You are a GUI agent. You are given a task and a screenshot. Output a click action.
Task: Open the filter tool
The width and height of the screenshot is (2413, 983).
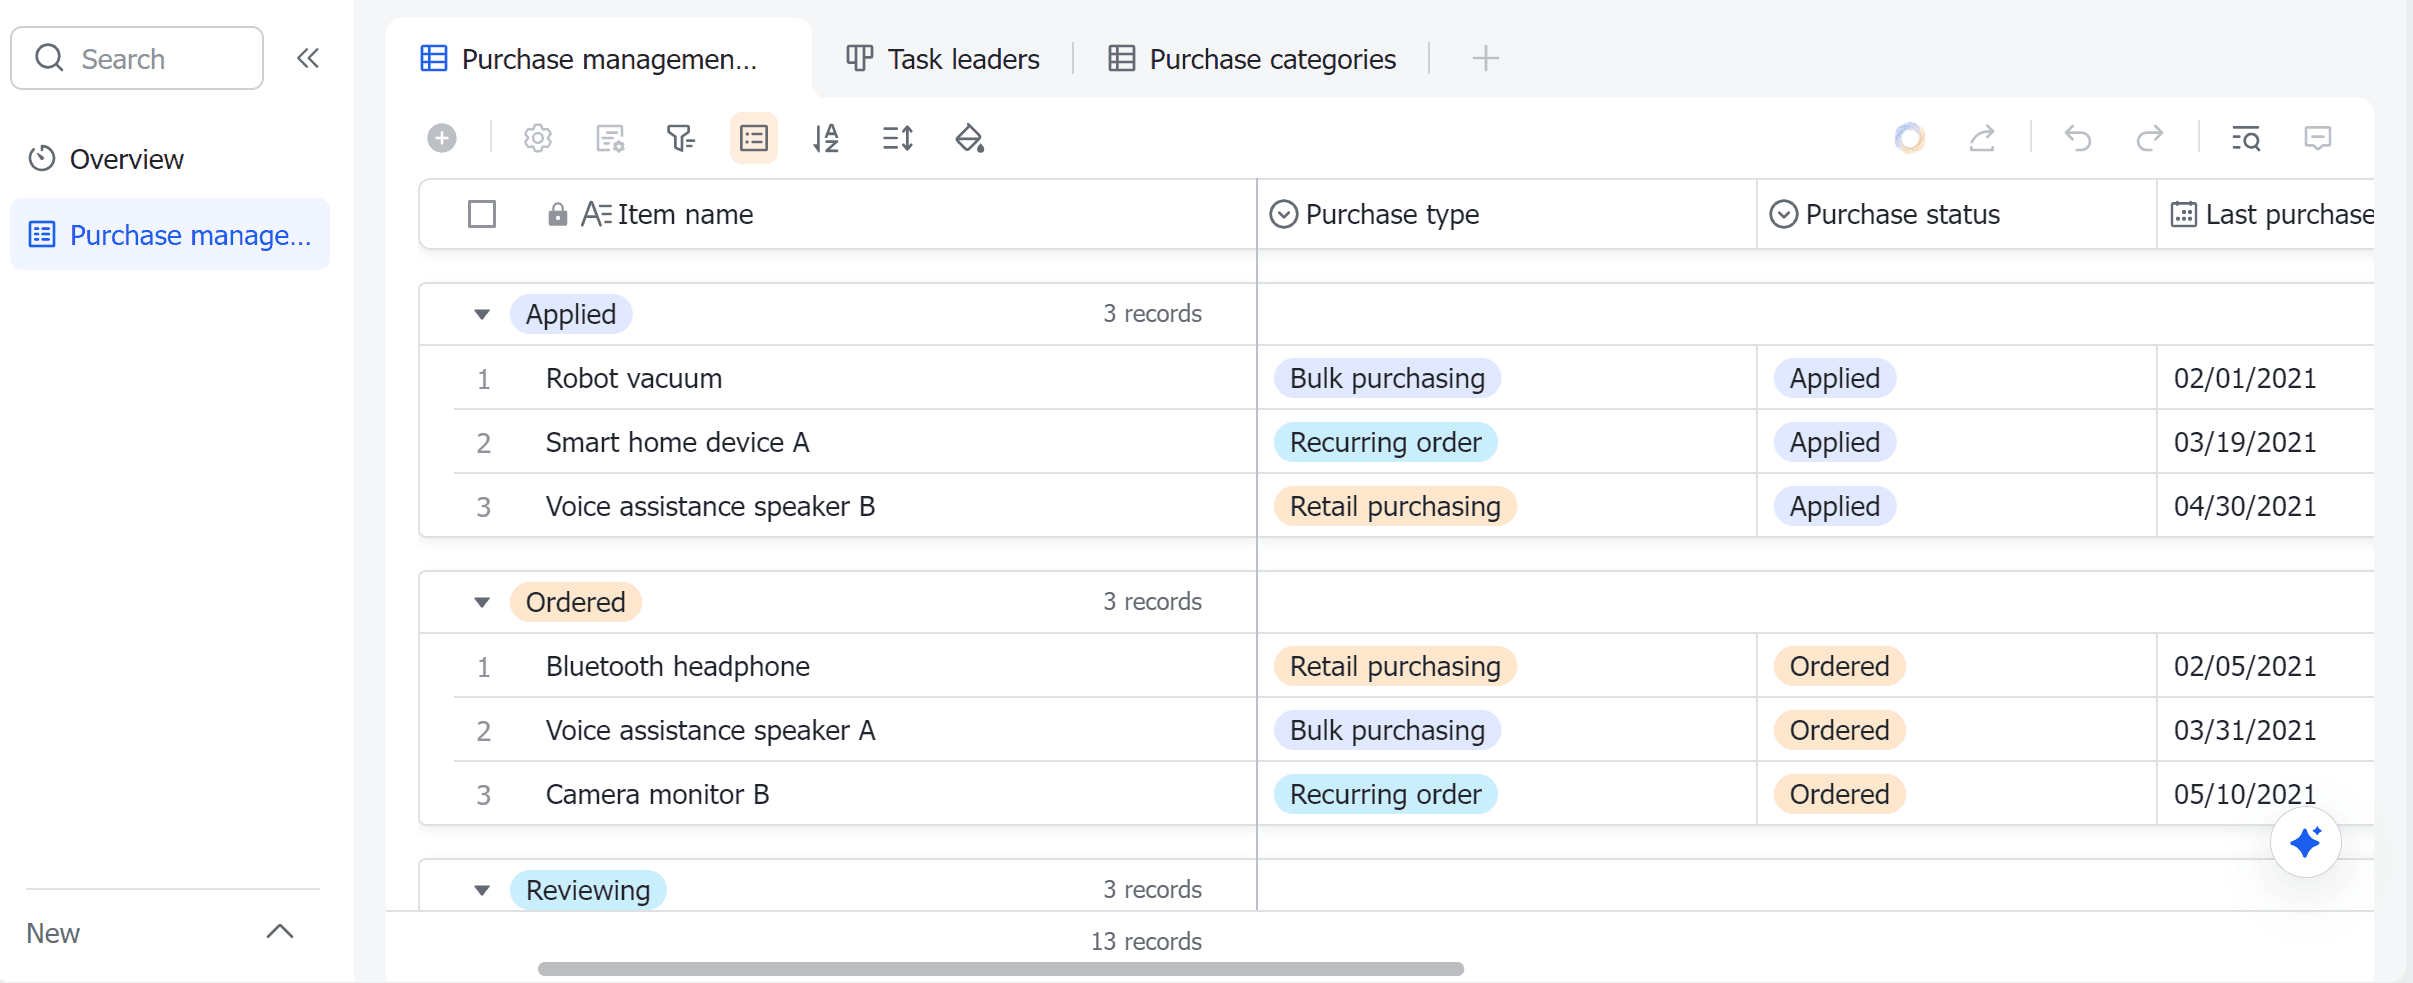coord(681,138)
